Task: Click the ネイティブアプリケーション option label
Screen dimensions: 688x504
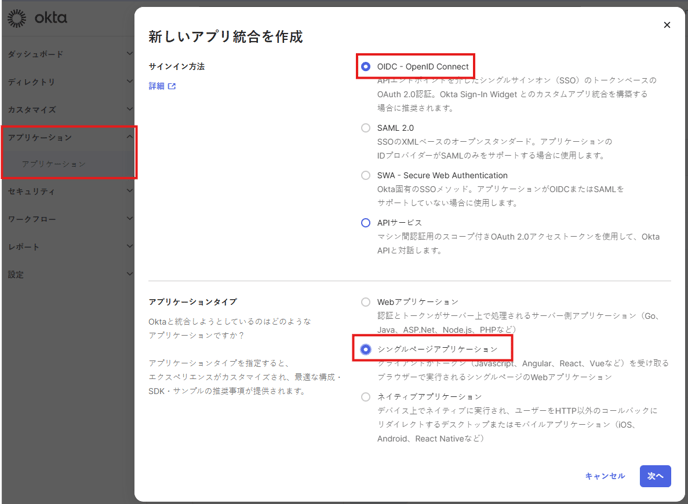Action: pos(430,397)
